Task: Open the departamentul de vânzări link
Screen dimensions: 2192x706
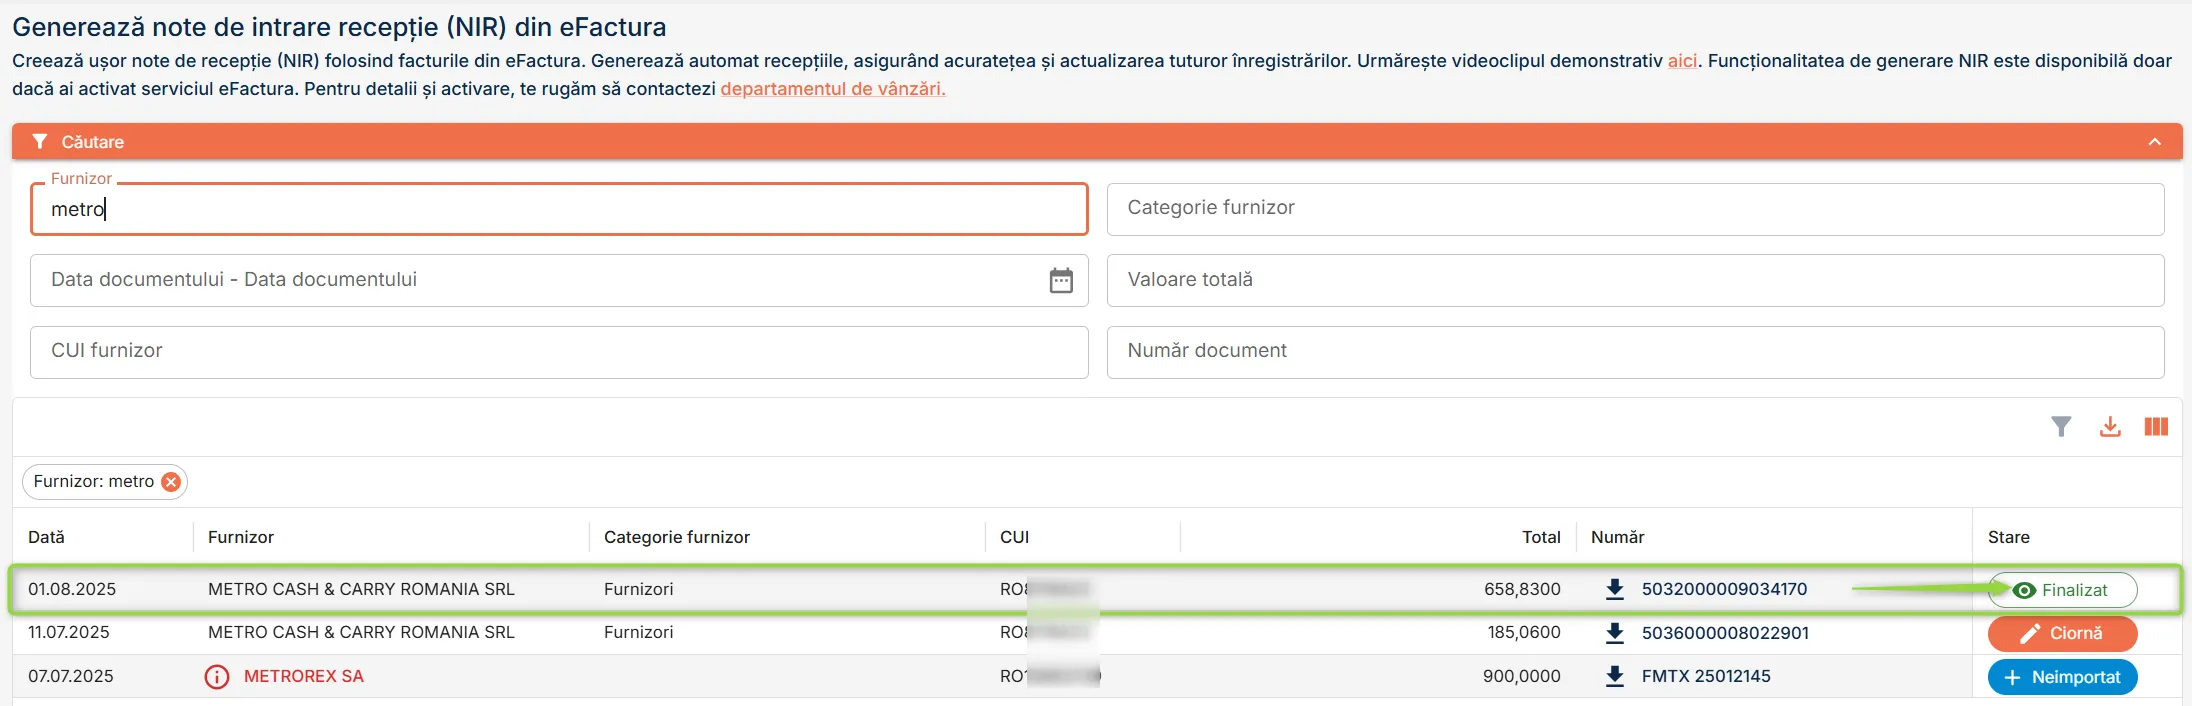Action: 832,89
